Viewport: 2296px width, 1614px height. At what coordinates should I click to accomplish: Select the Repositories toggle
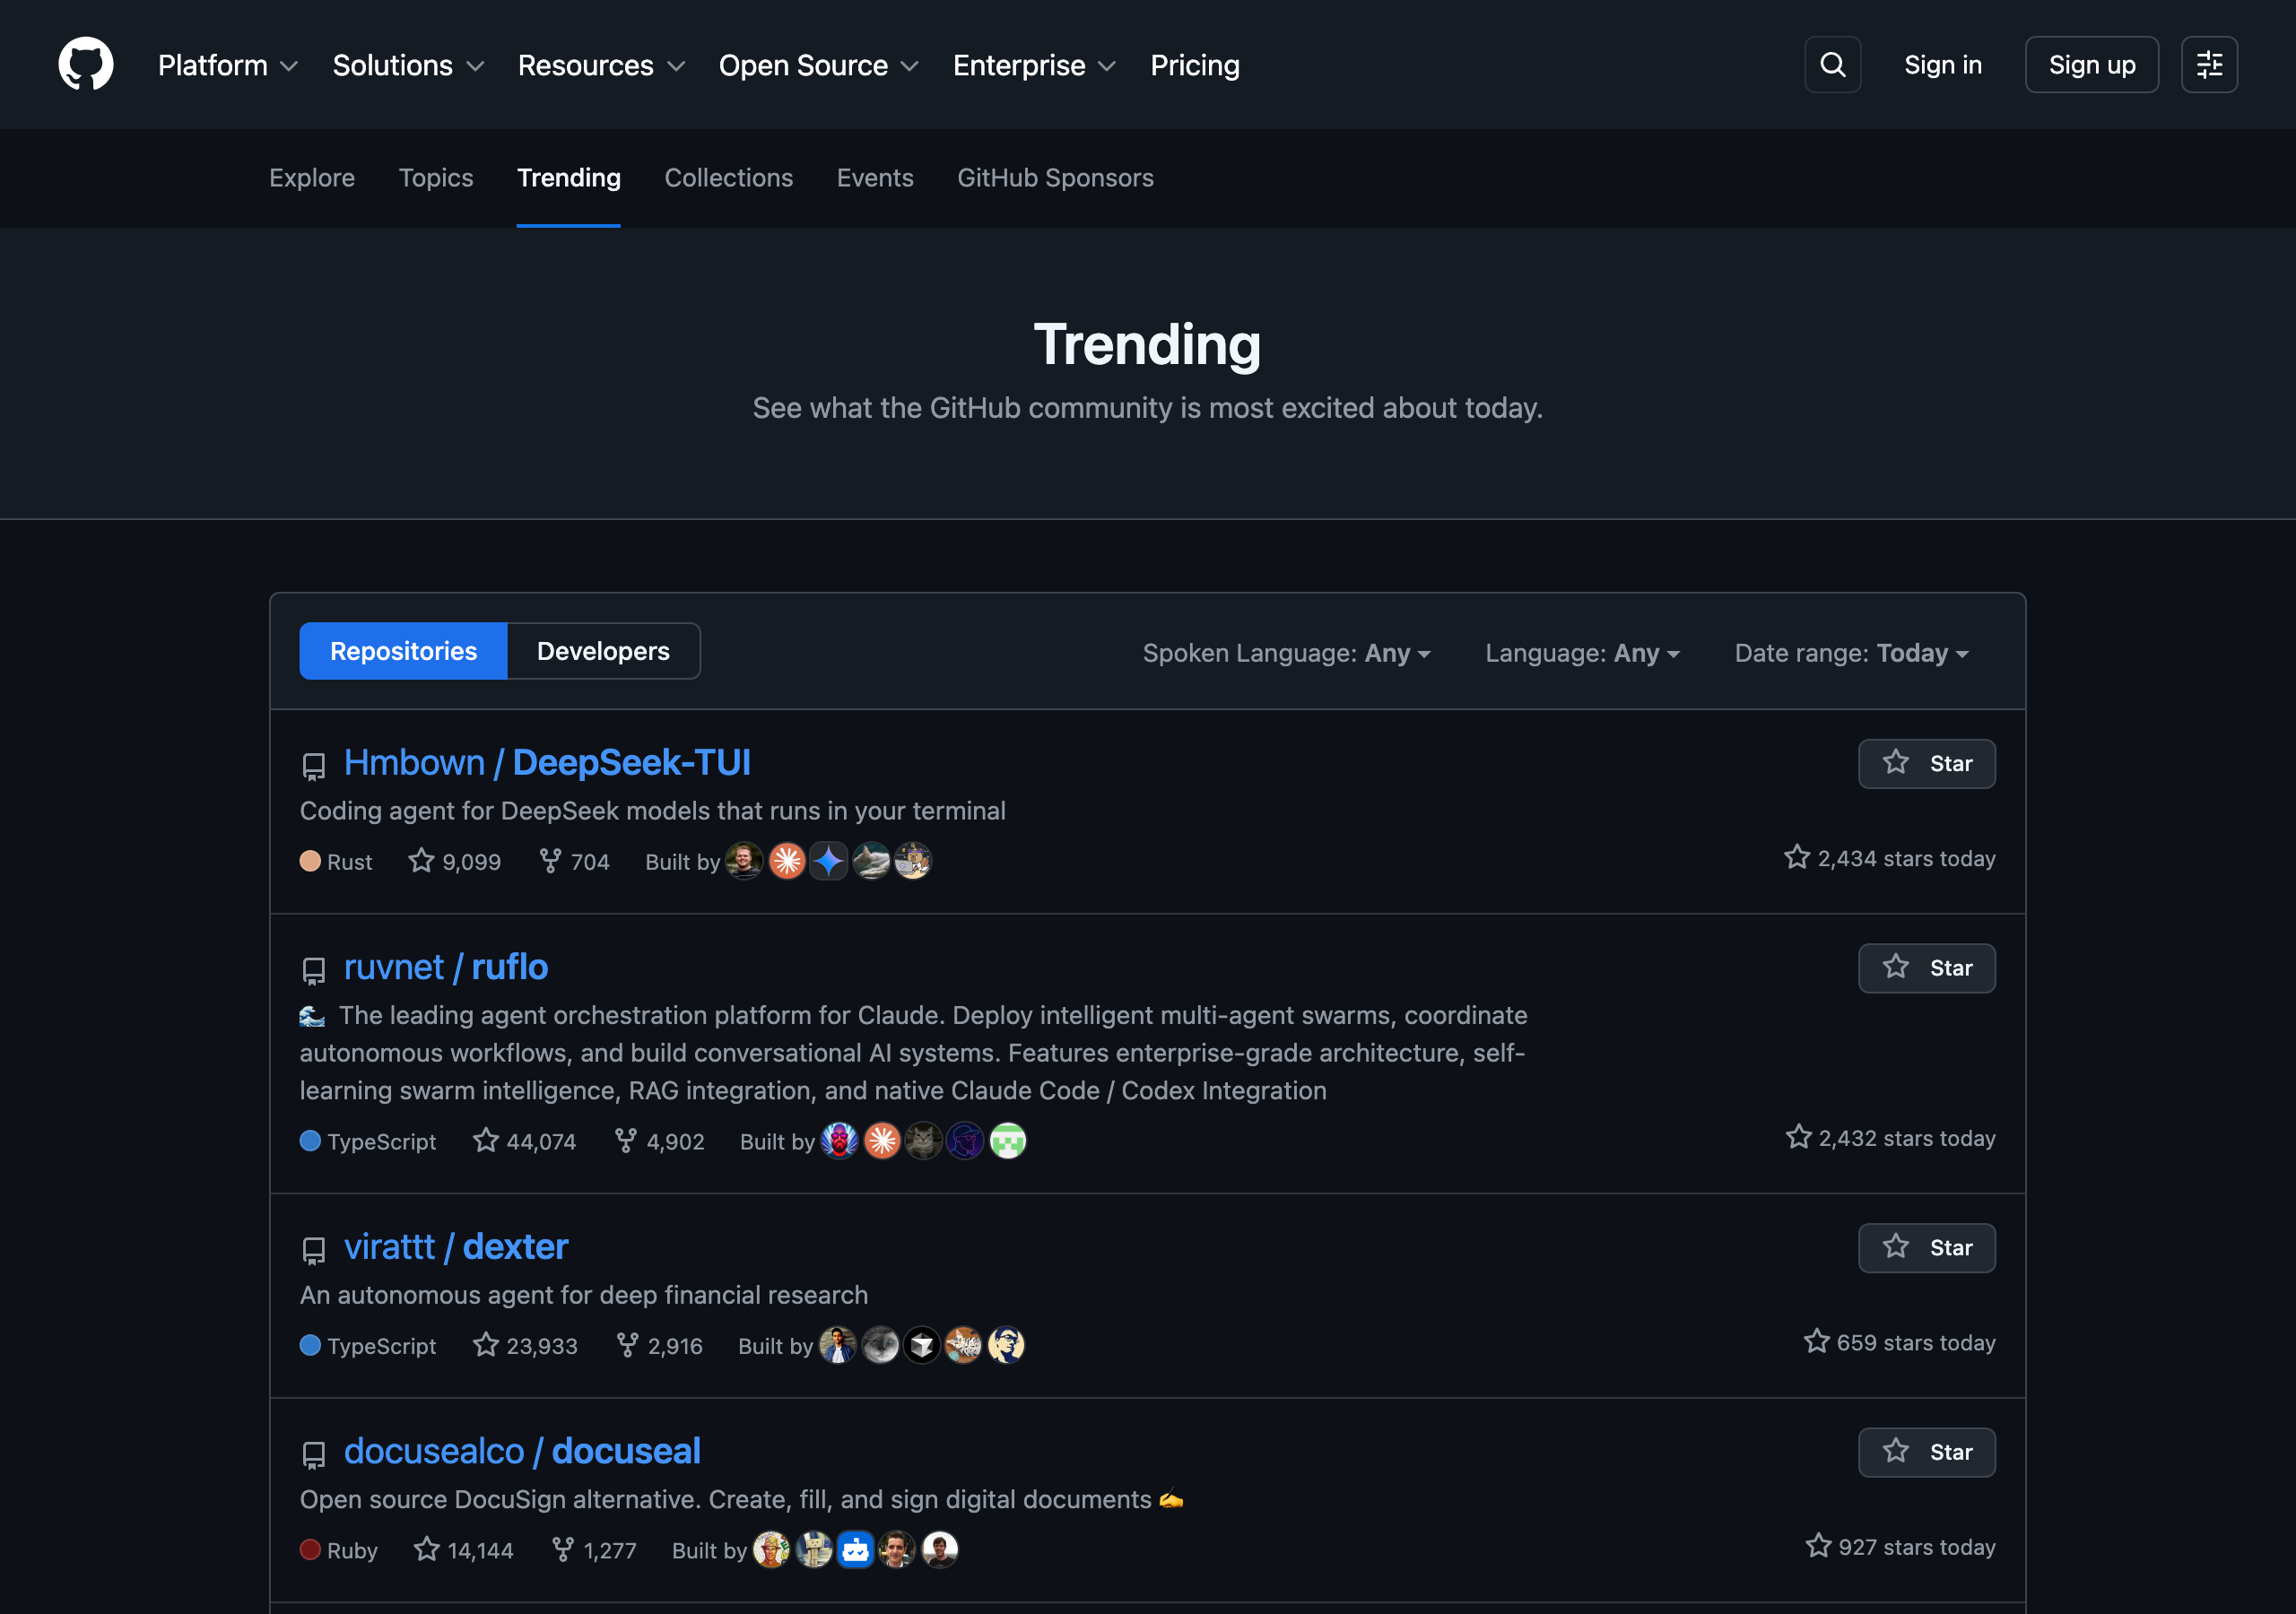click(x=404, y=651)
